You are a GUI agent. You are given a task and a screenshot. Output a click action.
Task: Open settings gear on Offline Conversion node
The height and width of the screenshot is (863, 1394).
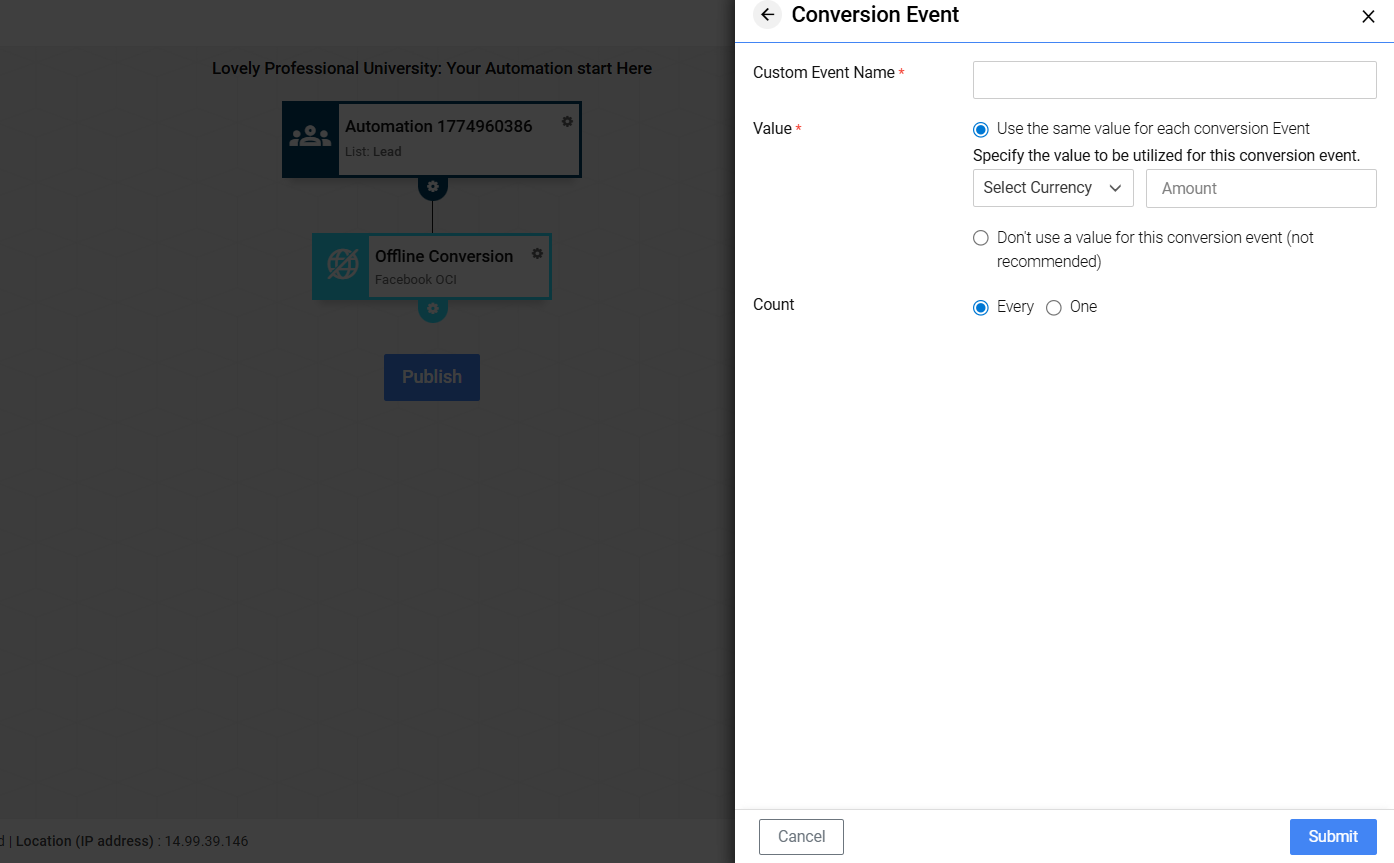(x=537, y=254)
